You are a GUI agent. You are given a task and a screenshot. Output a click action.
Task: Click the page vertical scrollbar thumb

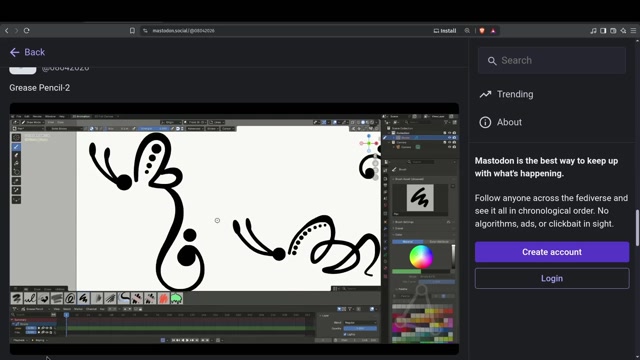tap(637, 227)
